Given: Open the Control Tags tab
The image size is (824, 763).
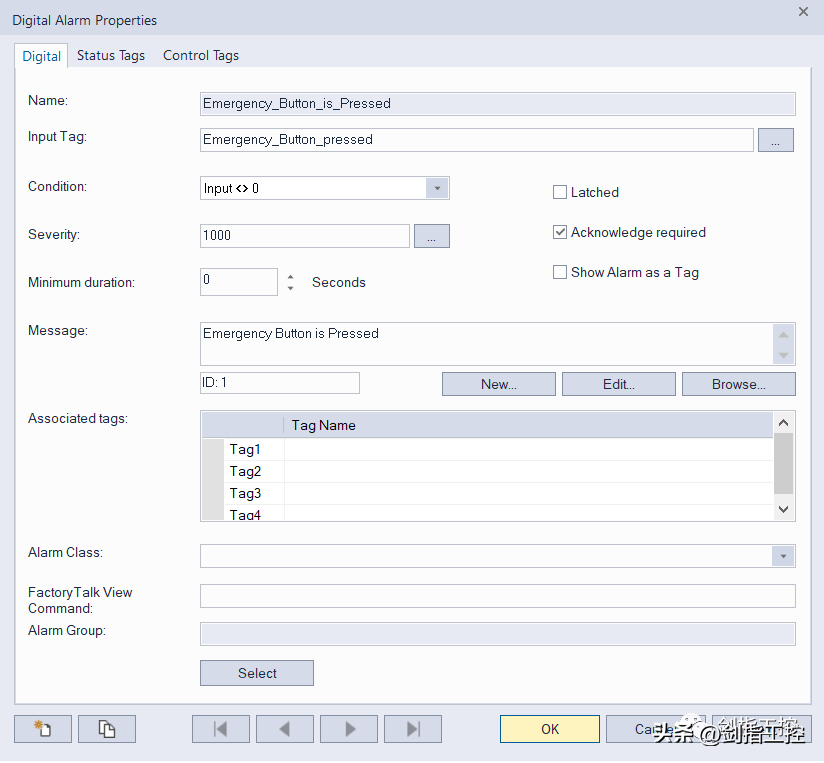Looking at the screenshot, I should coord(201,55).
